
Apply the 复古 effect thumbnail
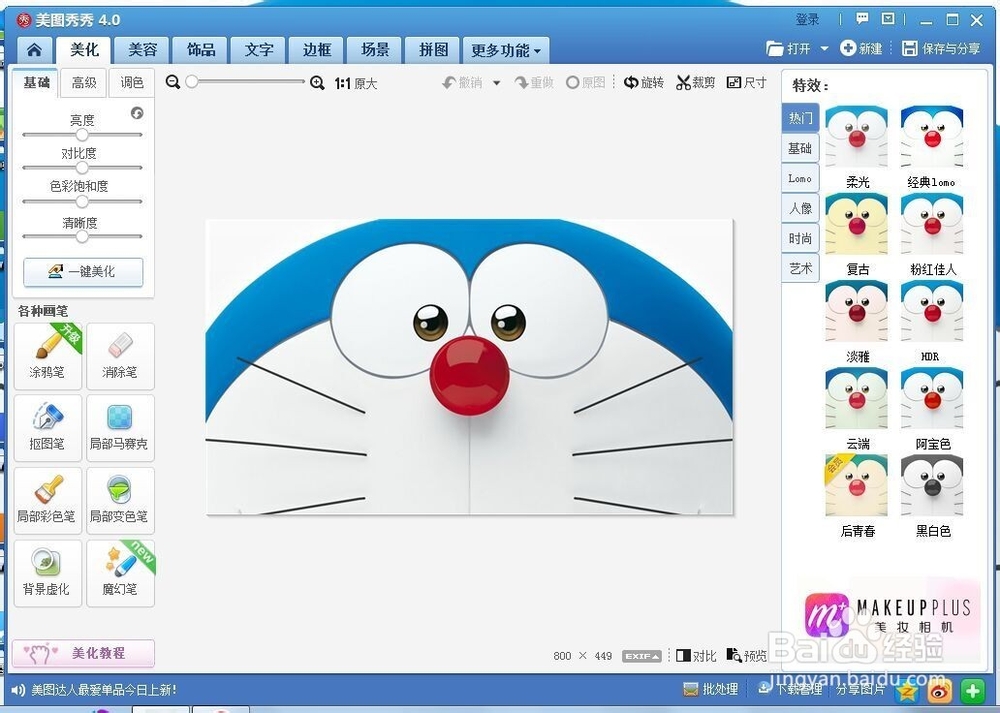coord(857,224)
